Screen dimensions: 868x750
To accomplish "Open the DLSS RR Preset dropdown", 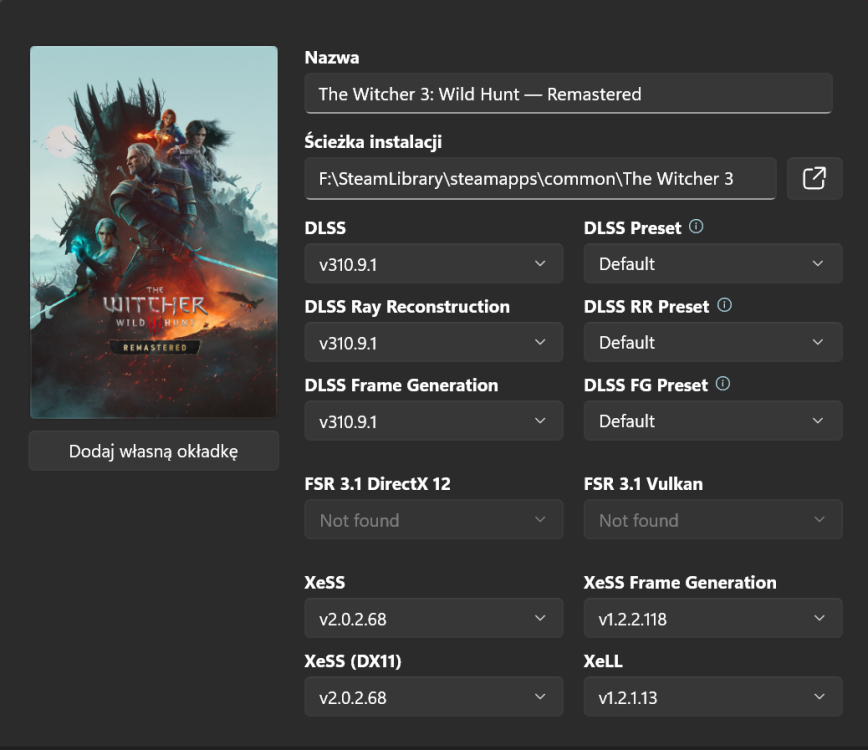I will pyautogui.click(x=713, y=343).
